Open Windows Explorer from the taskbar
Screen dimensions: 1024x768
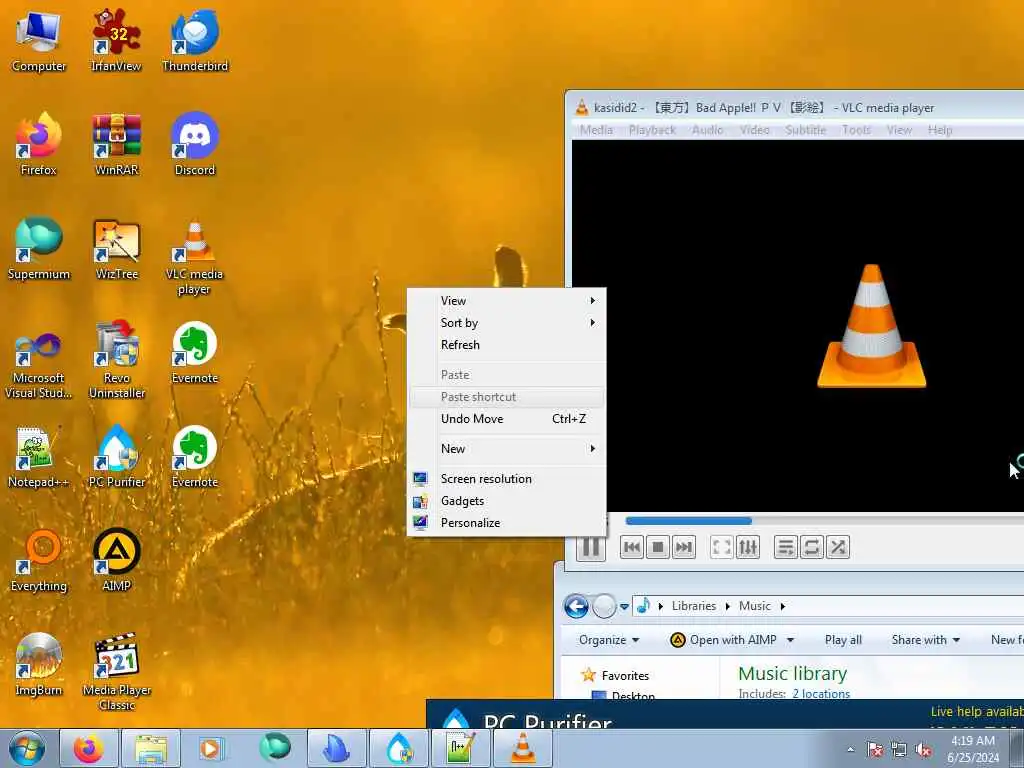tap(151, 748)
